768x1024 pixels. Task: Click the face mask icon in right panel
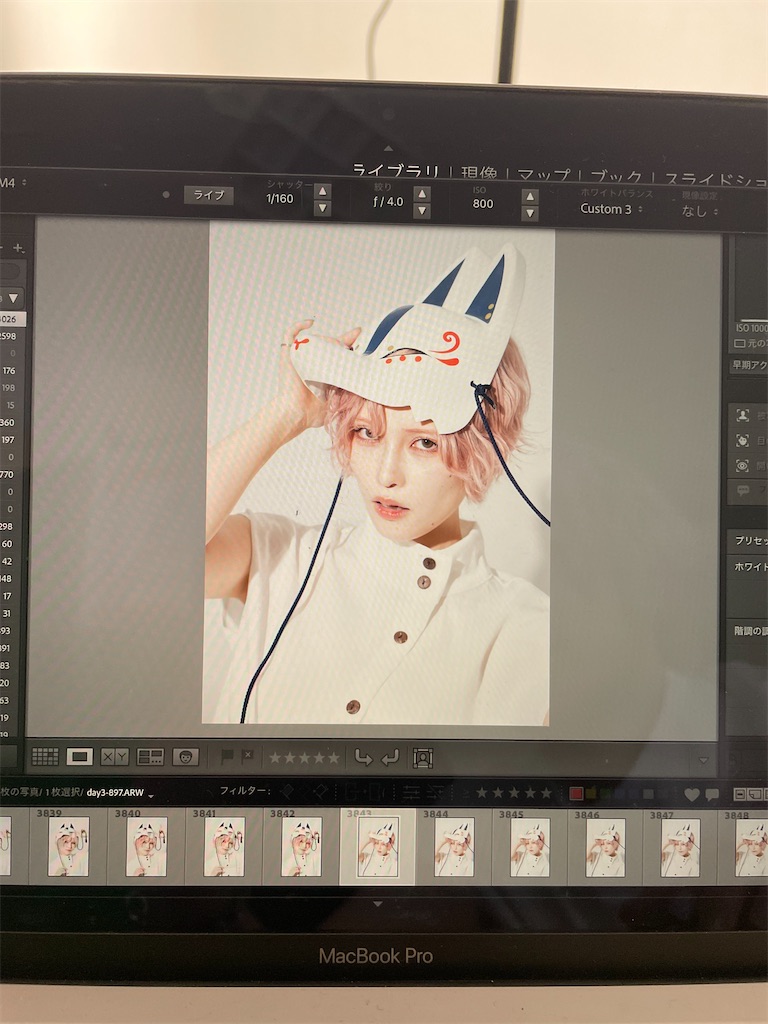(x=743, y=441)
